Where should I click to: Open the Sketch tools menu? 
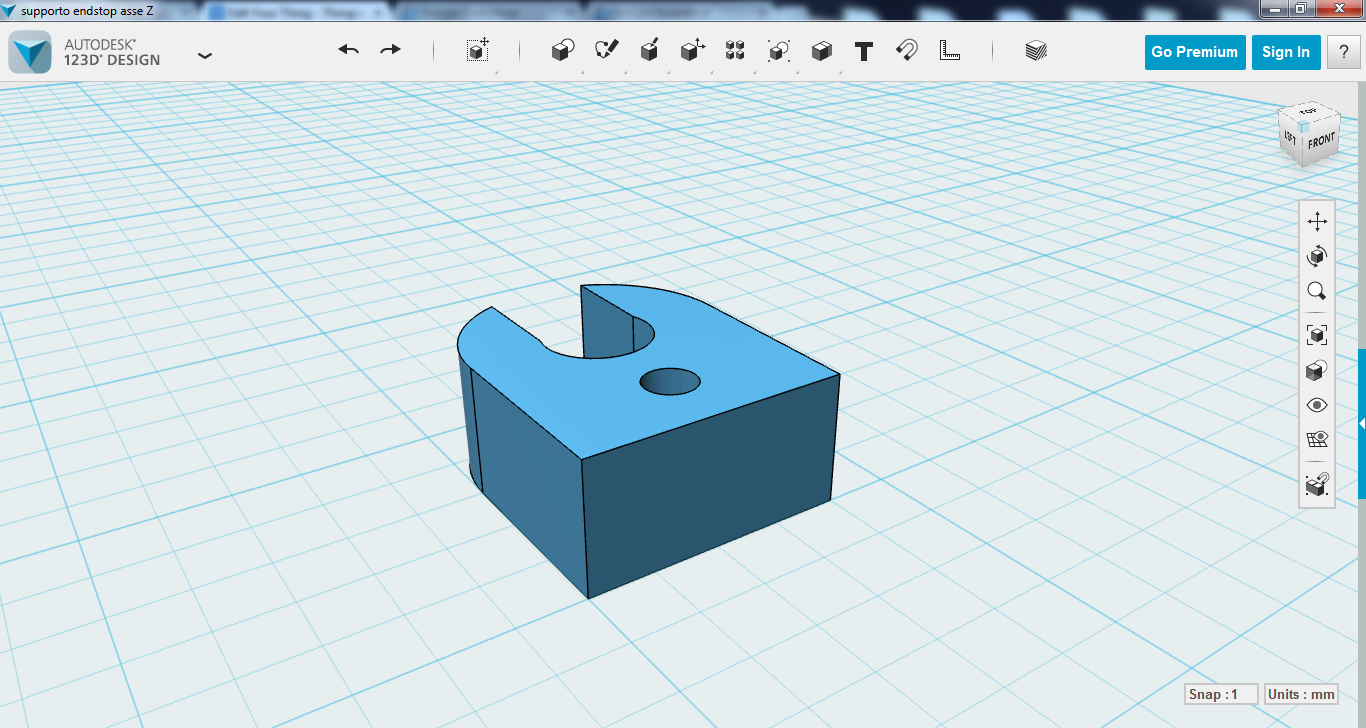point(606,51)
